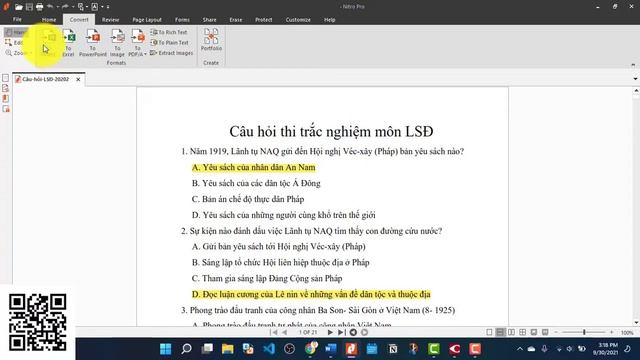The width and height of the screenshot is (640, 360).
Task: Open the Help tab
Action: click(x=329, y=20)
